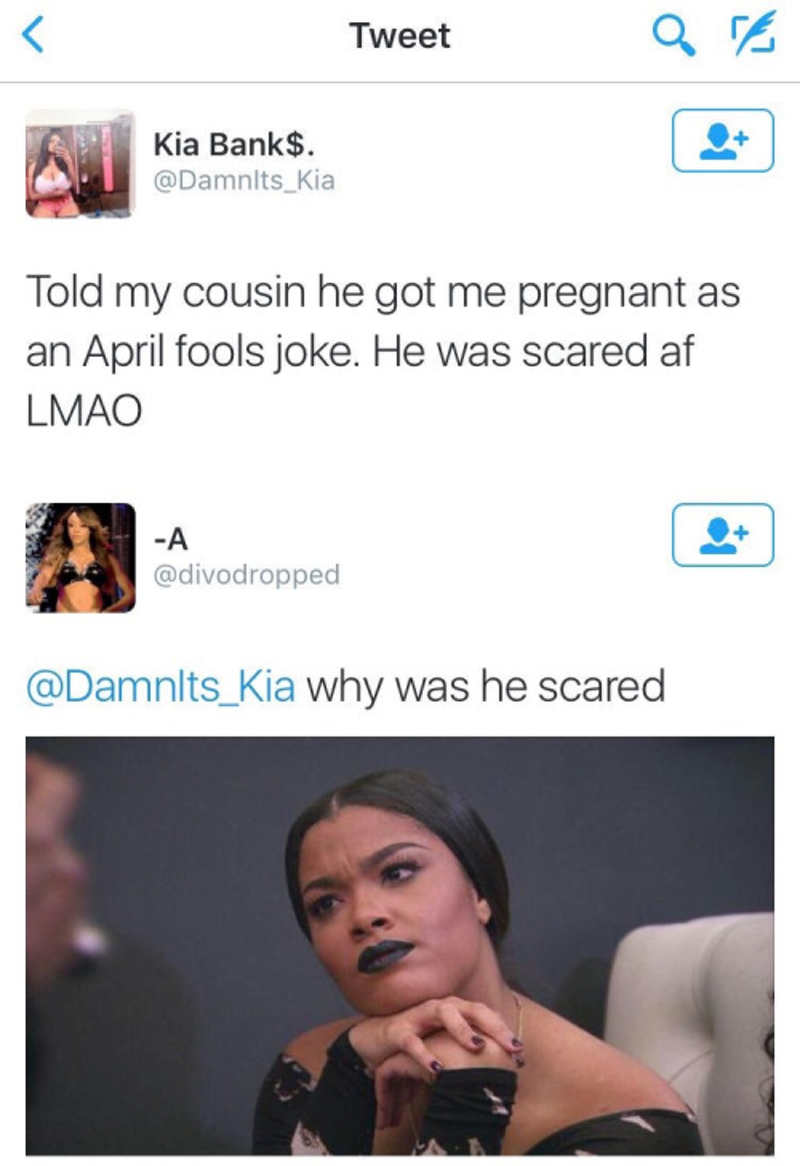Image resolution: width=800 pixels, height=1166 pixels.
Task: Open the blue @DamnIts_Kia mention in reply
Action: (161, 686)
